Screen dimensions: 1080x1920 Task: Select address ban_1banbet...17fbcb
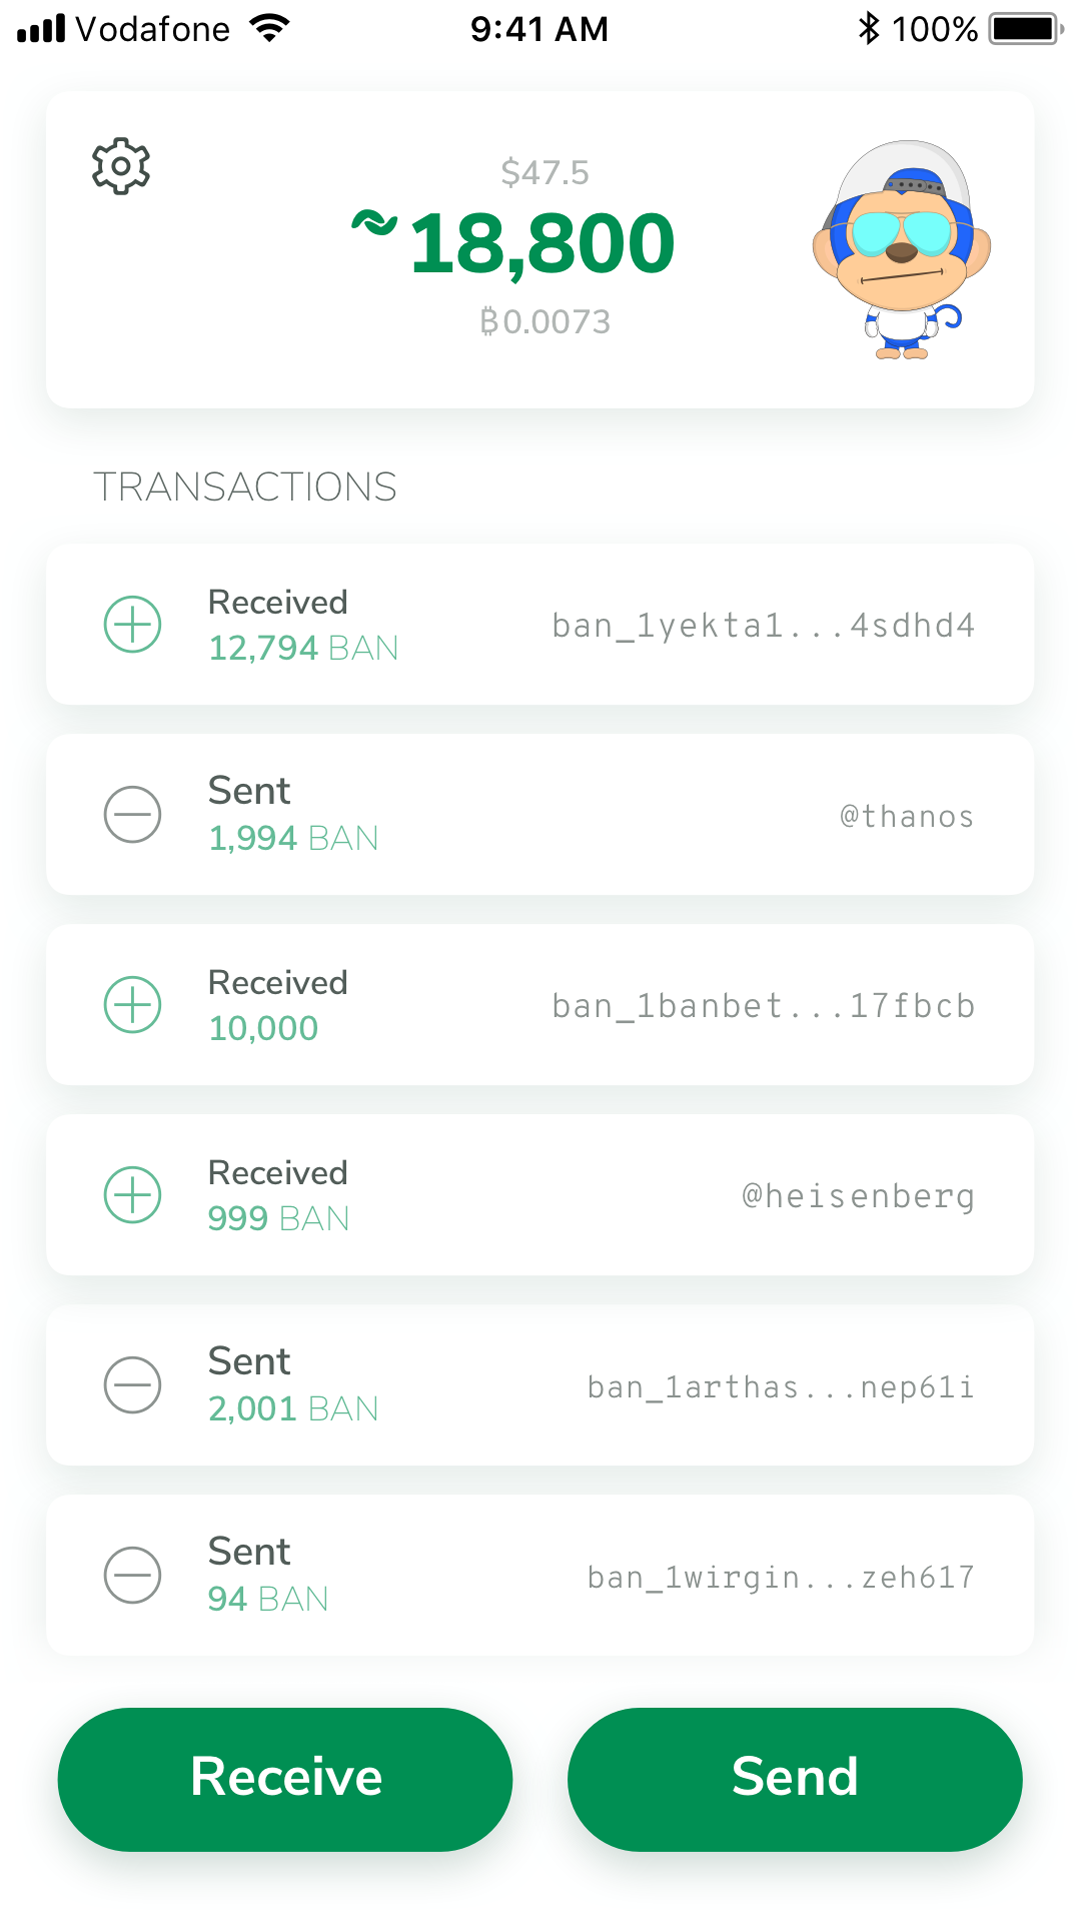pos(763,1006)
